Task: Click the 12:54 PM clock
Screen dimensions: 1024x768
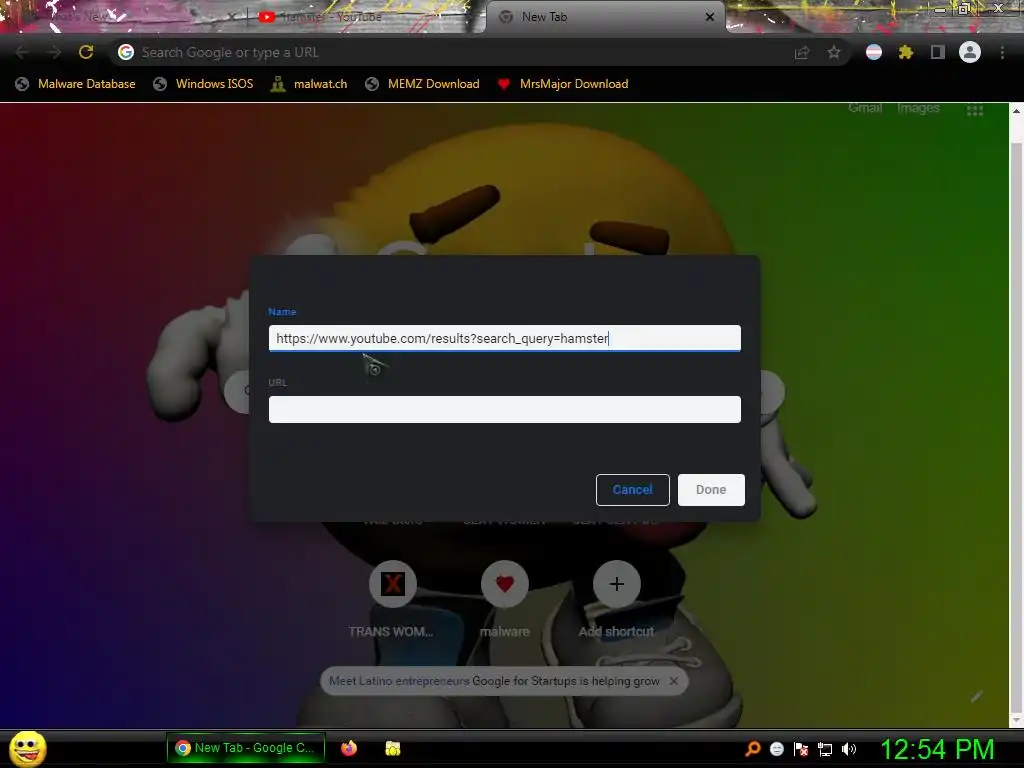Action: click(938, 749)
